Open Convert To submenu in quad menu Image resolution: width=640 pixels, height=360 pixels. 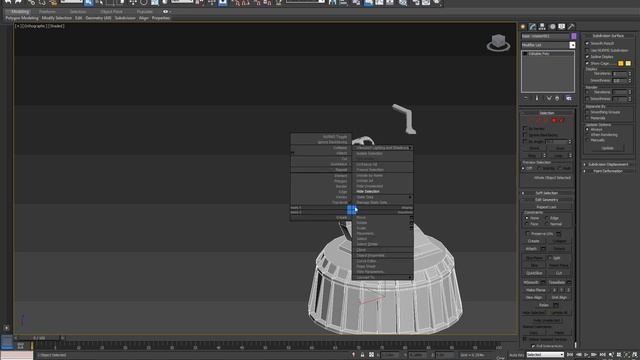[x=382, y=277]
